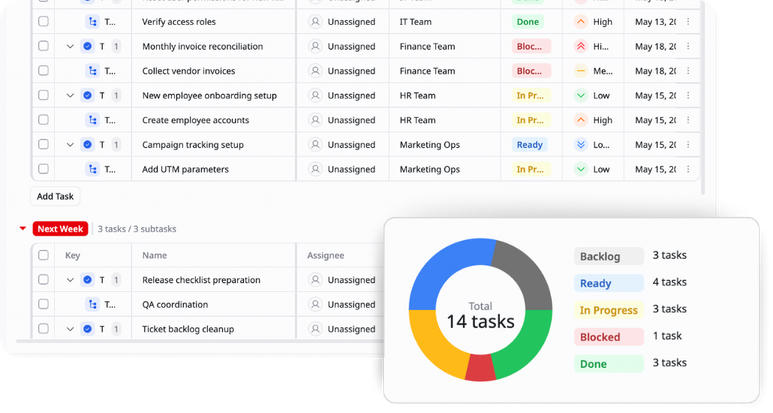Select New employee onboarding setup checkbox
773x413 pixels.
coord(43,95)
